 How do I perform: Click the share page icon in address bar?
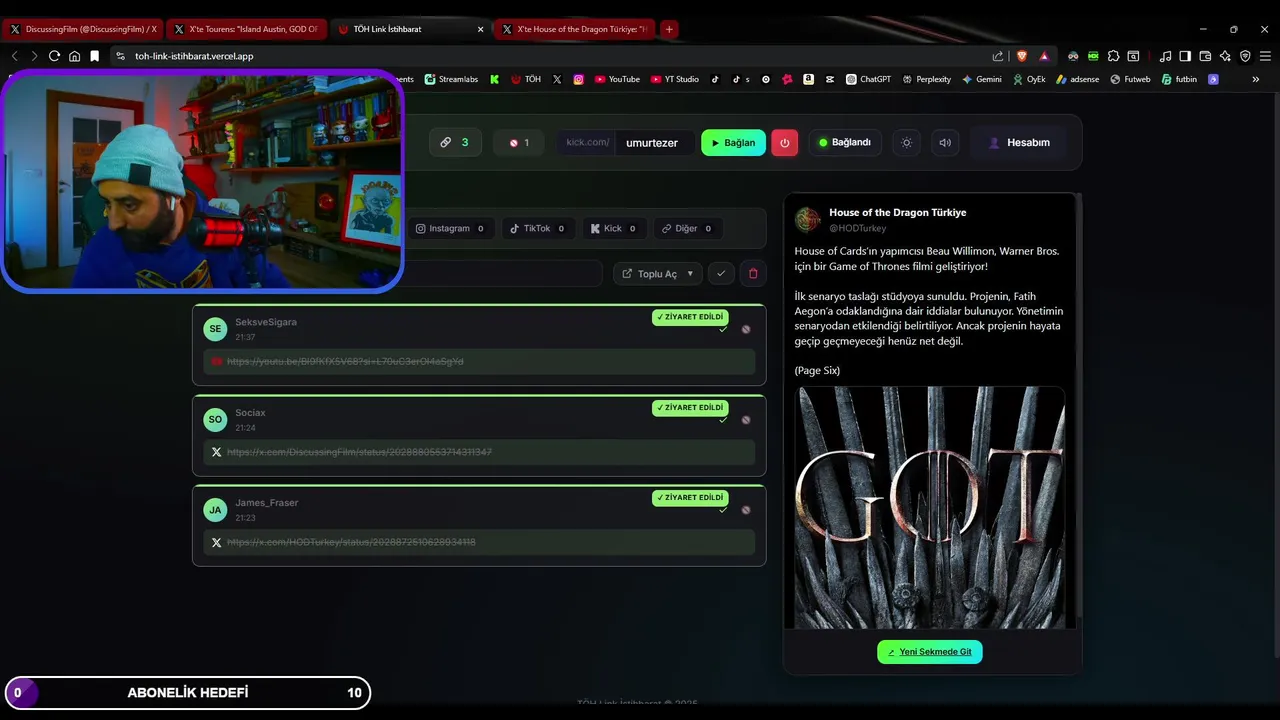[x=997, y=56]
